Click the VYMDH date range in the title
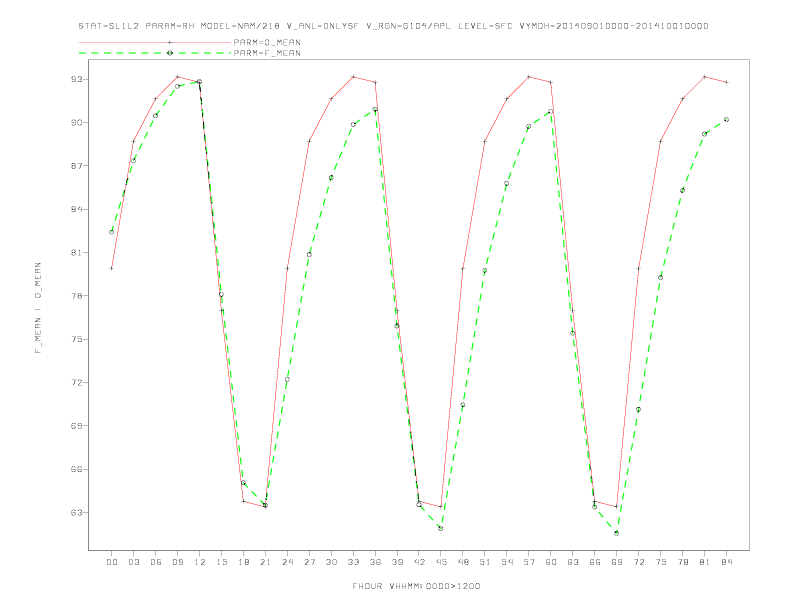This screenshot has height=612, width=792. point(614,26)
